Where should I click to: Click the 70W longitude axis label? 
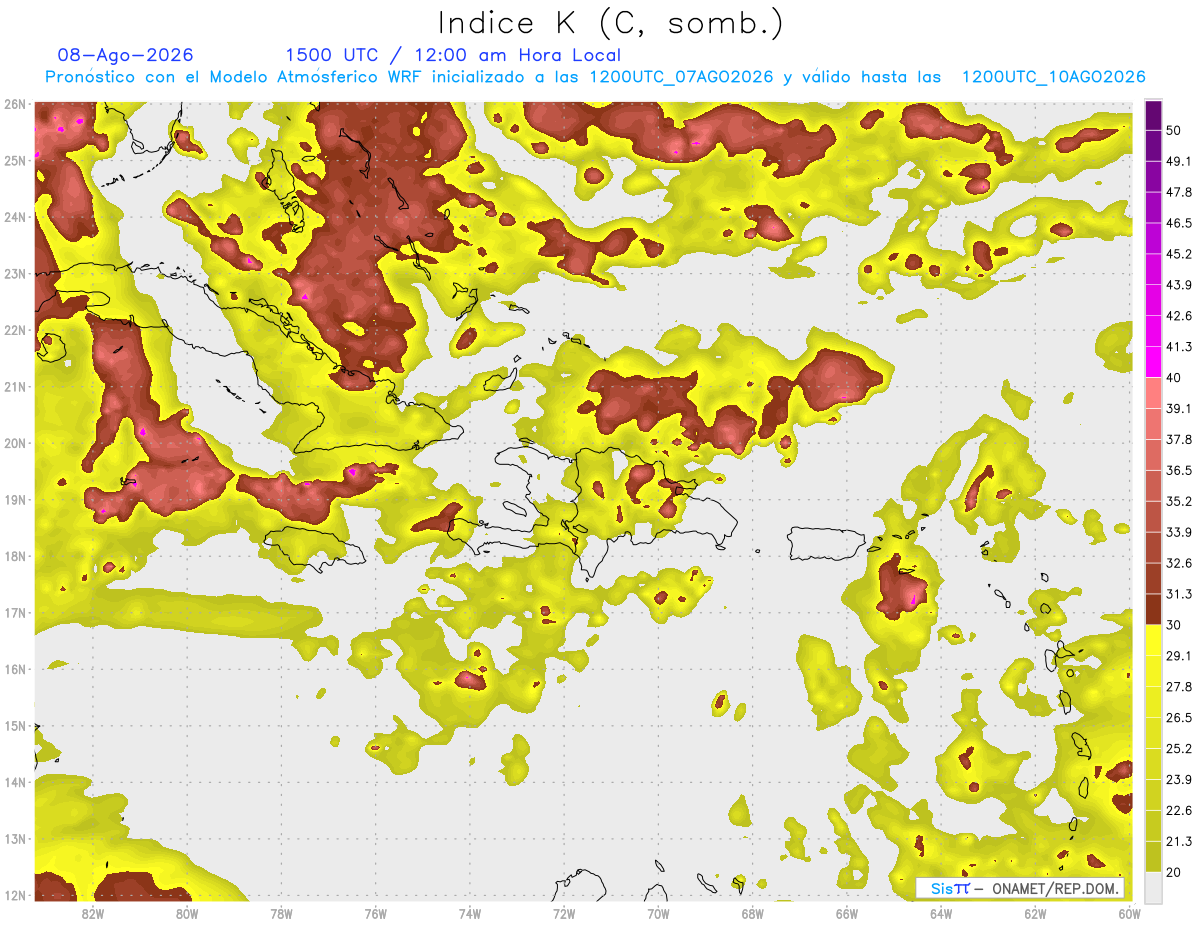[x=658, y=913]
